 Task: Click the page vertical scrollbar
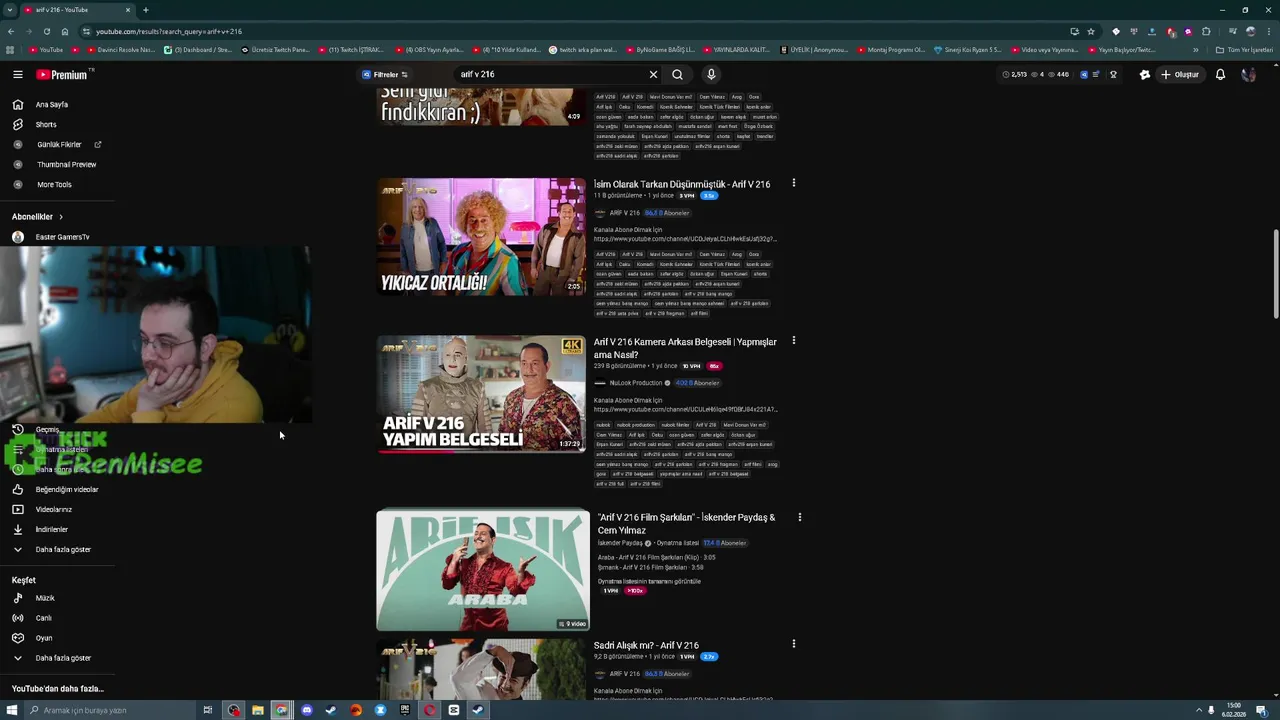pyautogui.click(x=1275, y=275)
